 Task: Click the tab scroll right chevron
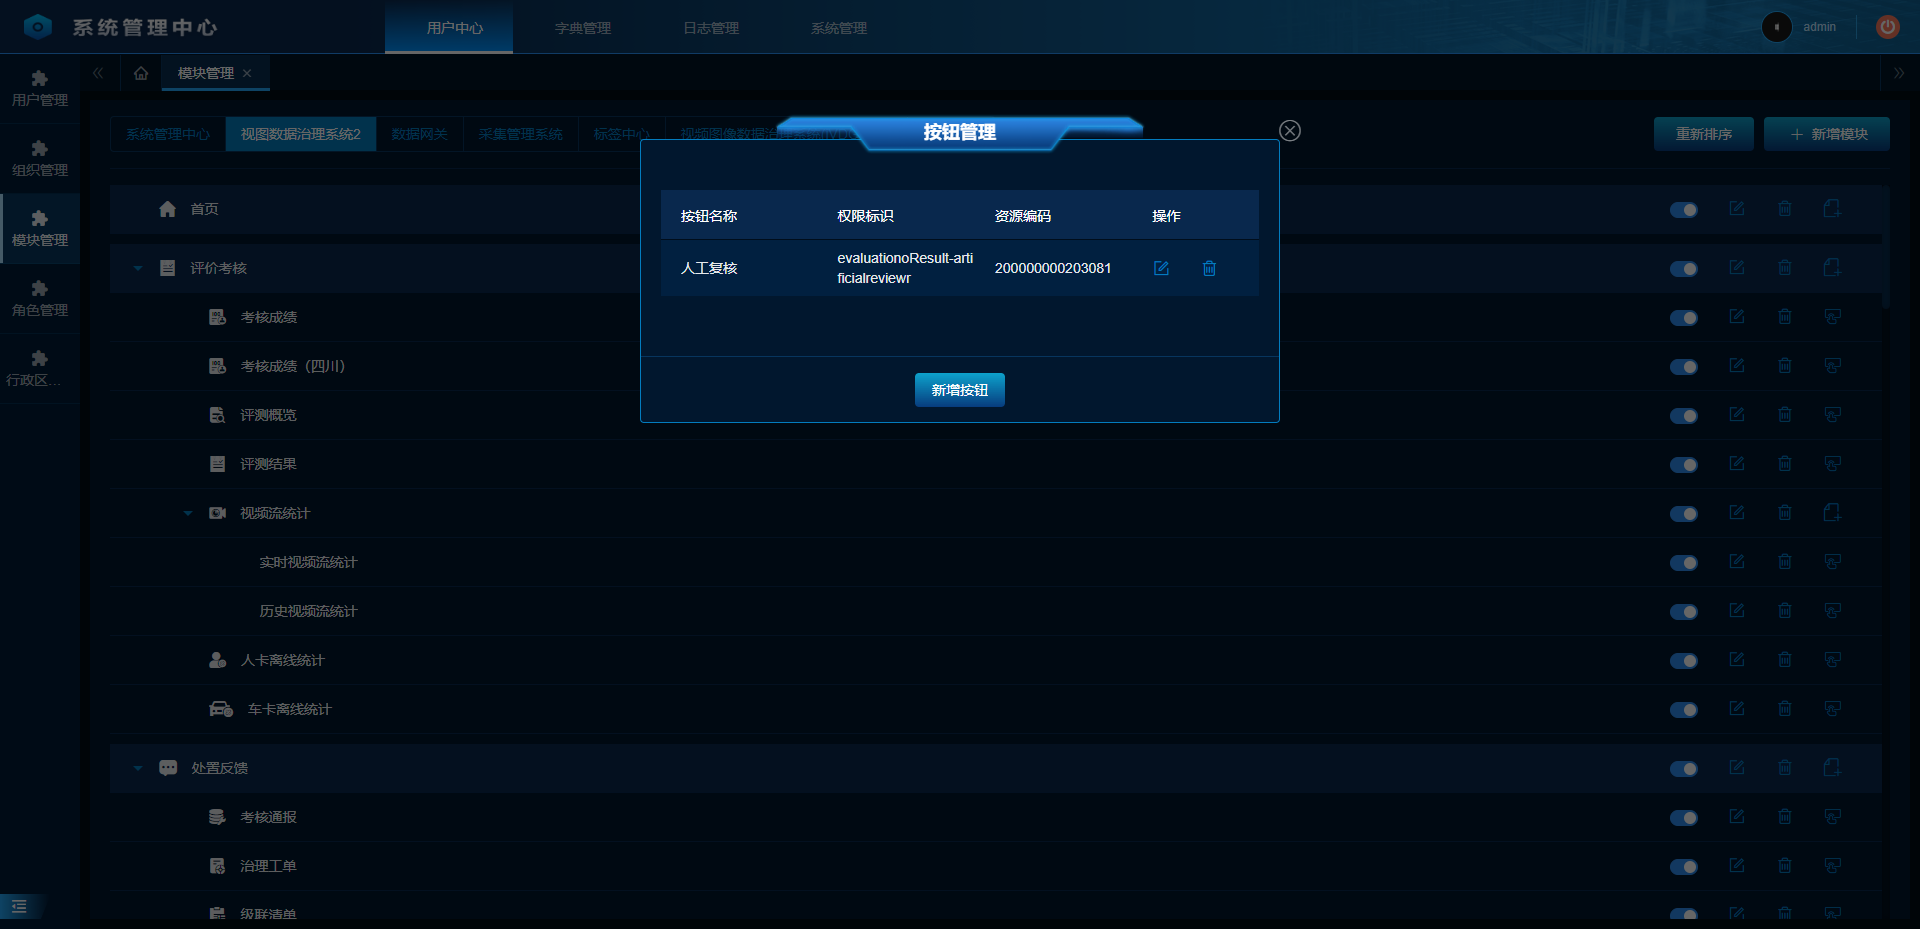tap(1898, 73)
